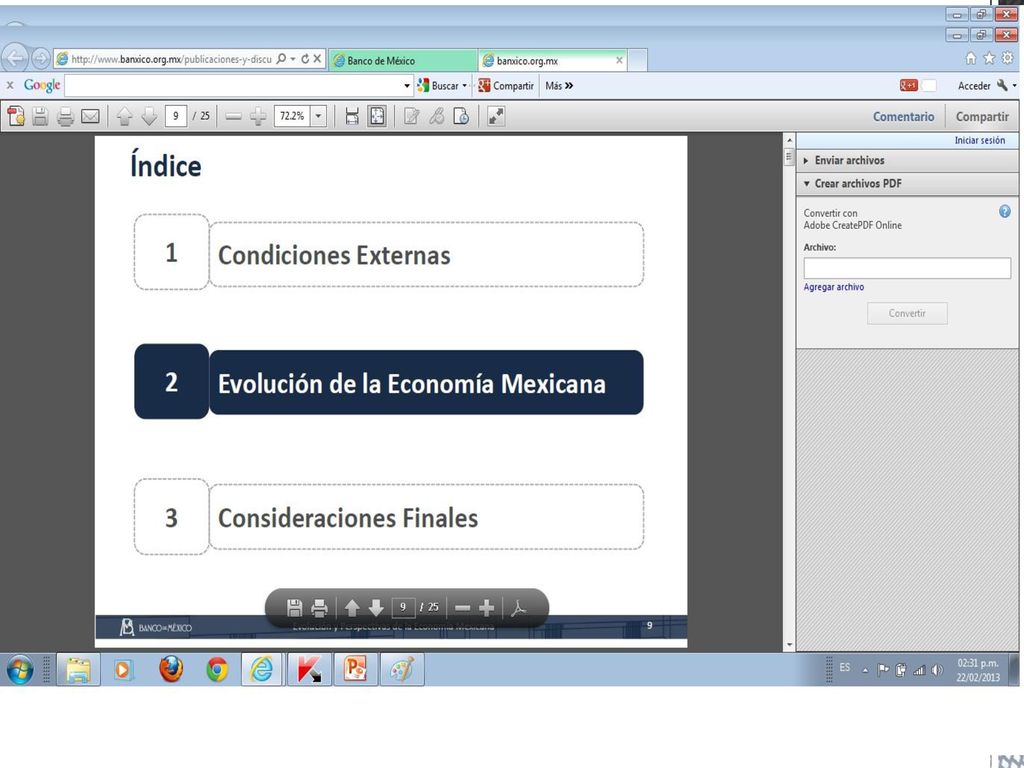Open the Comentario pane

click(x=903, y=116)
